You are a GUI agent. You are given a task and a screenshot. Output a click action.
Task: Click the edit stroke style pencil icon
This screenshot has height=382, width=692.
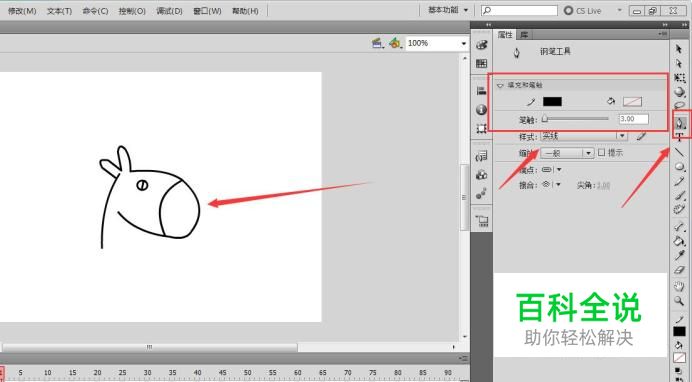click(x=641, y=136)
